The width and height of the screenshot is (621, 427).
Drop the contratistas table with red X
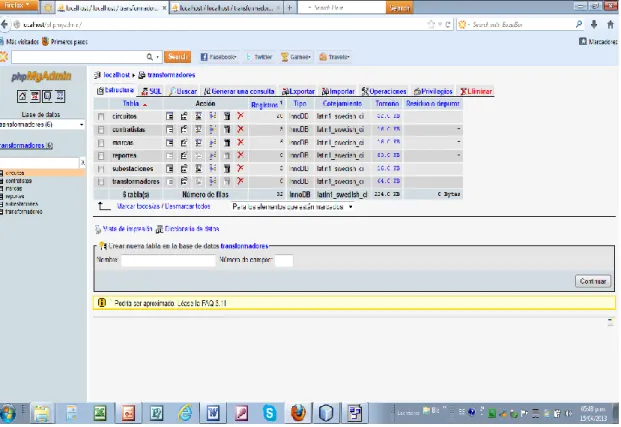pyautogui.click(x=240, y=129)
